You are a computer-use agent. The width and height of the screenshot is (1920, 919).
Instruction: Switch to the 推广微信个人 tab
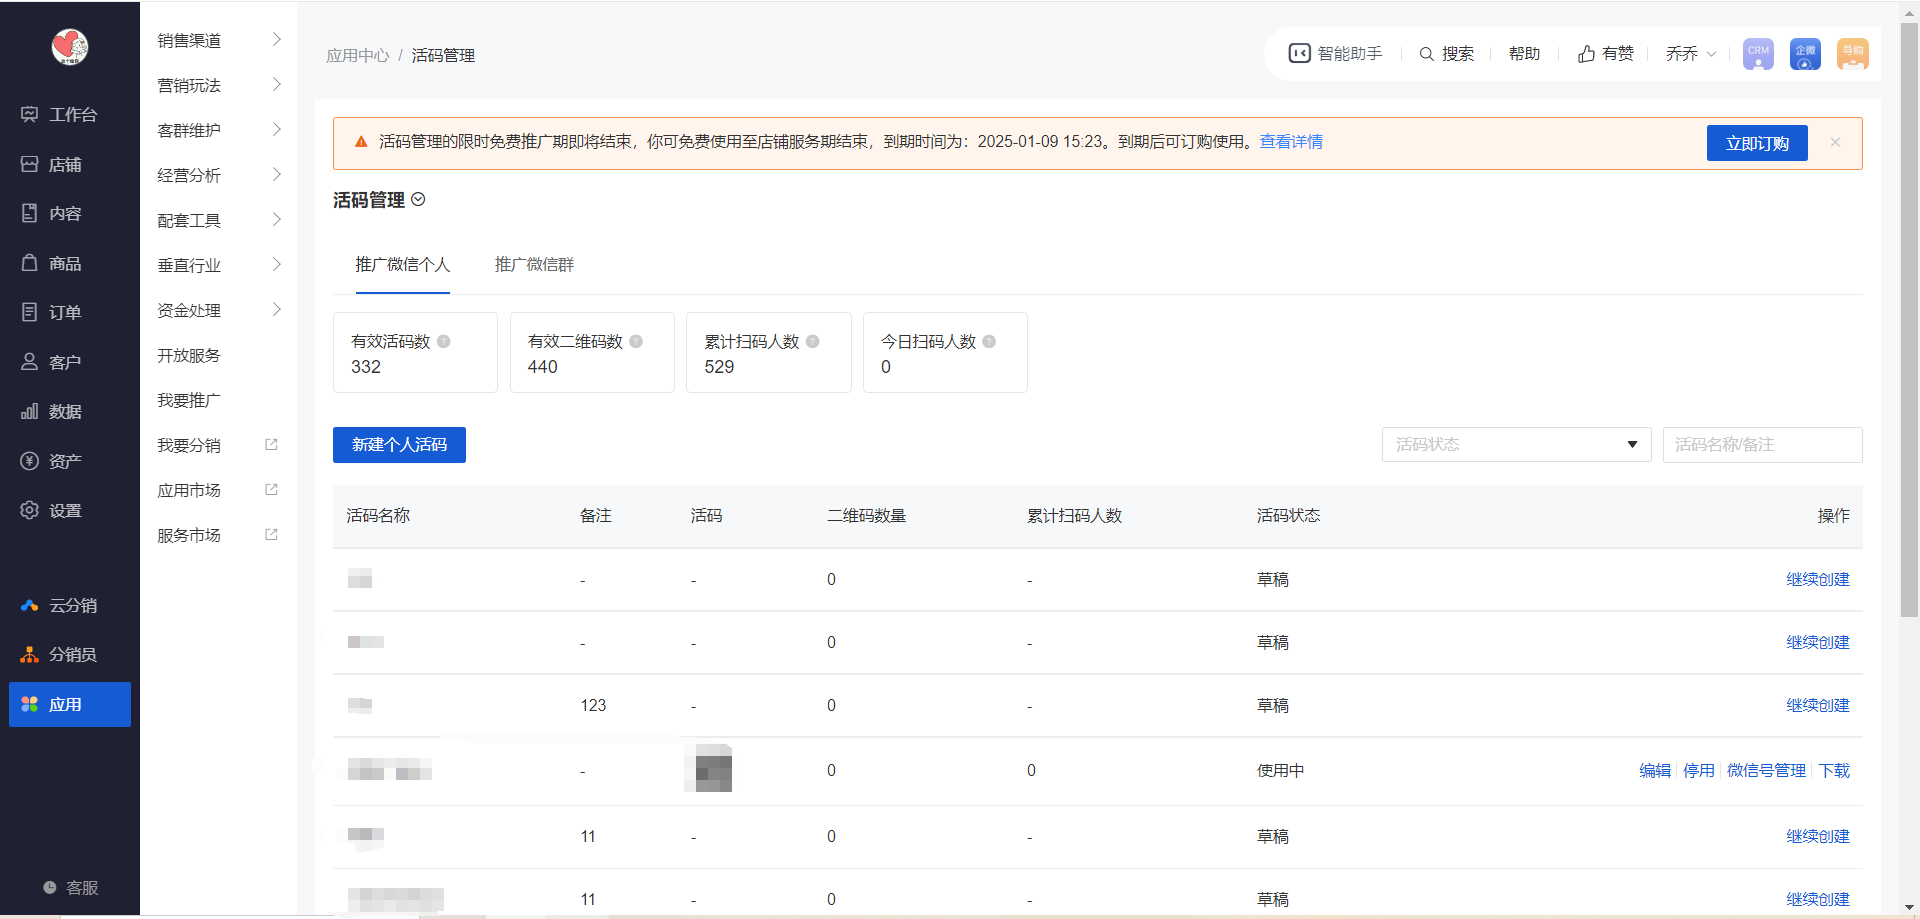[x=403, y=265]
